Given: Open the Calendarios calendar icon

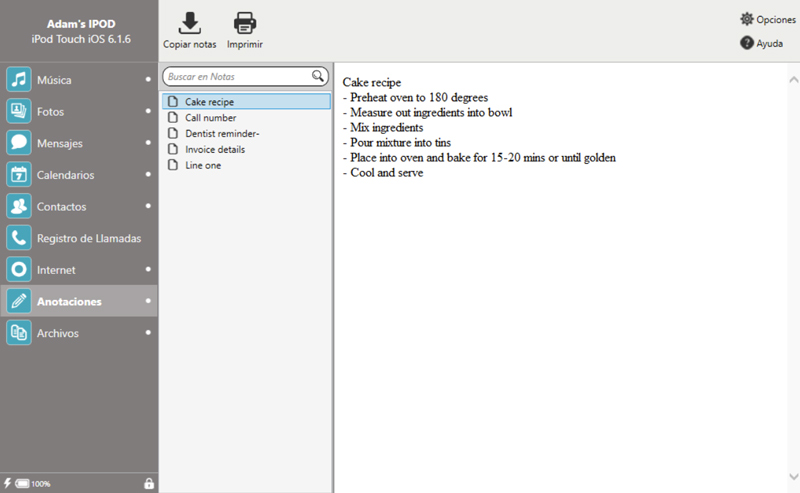Looking at the screenshot, I should pos(19,175).
